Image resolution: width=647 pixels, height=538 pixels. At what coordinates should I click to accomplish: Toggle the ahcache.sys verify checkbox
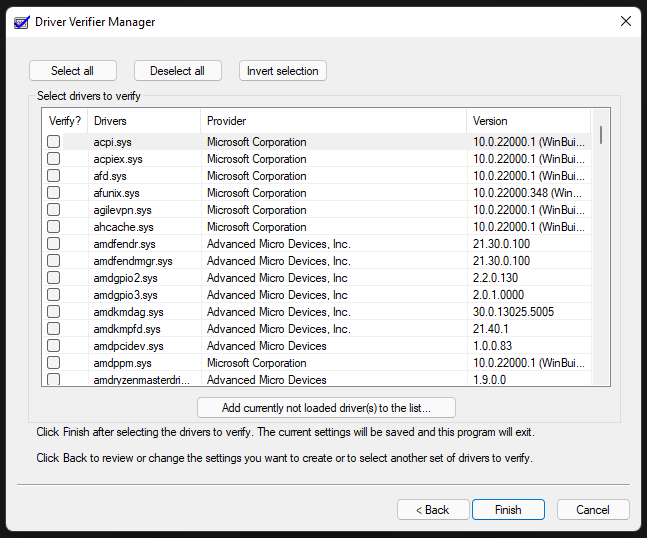coord(54,227)
